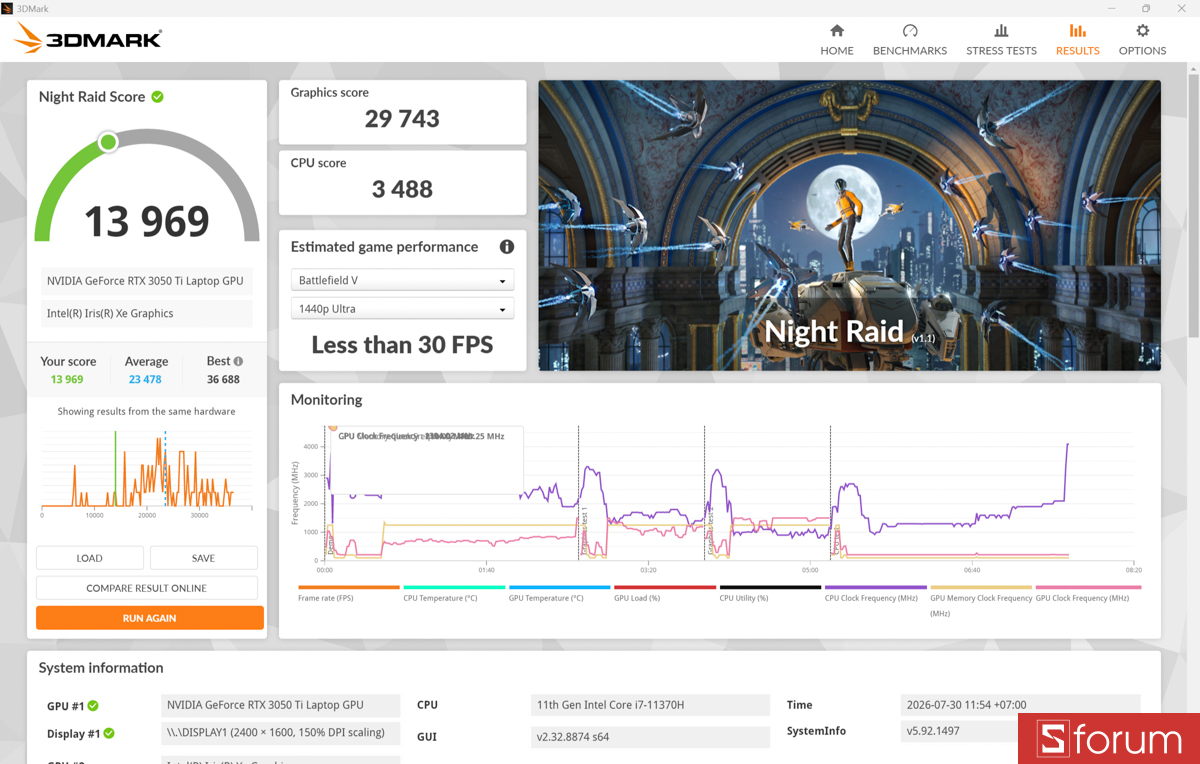Click the info icon for Estimated game performance
Viewport: 1200px width, 764px height.
507,247
